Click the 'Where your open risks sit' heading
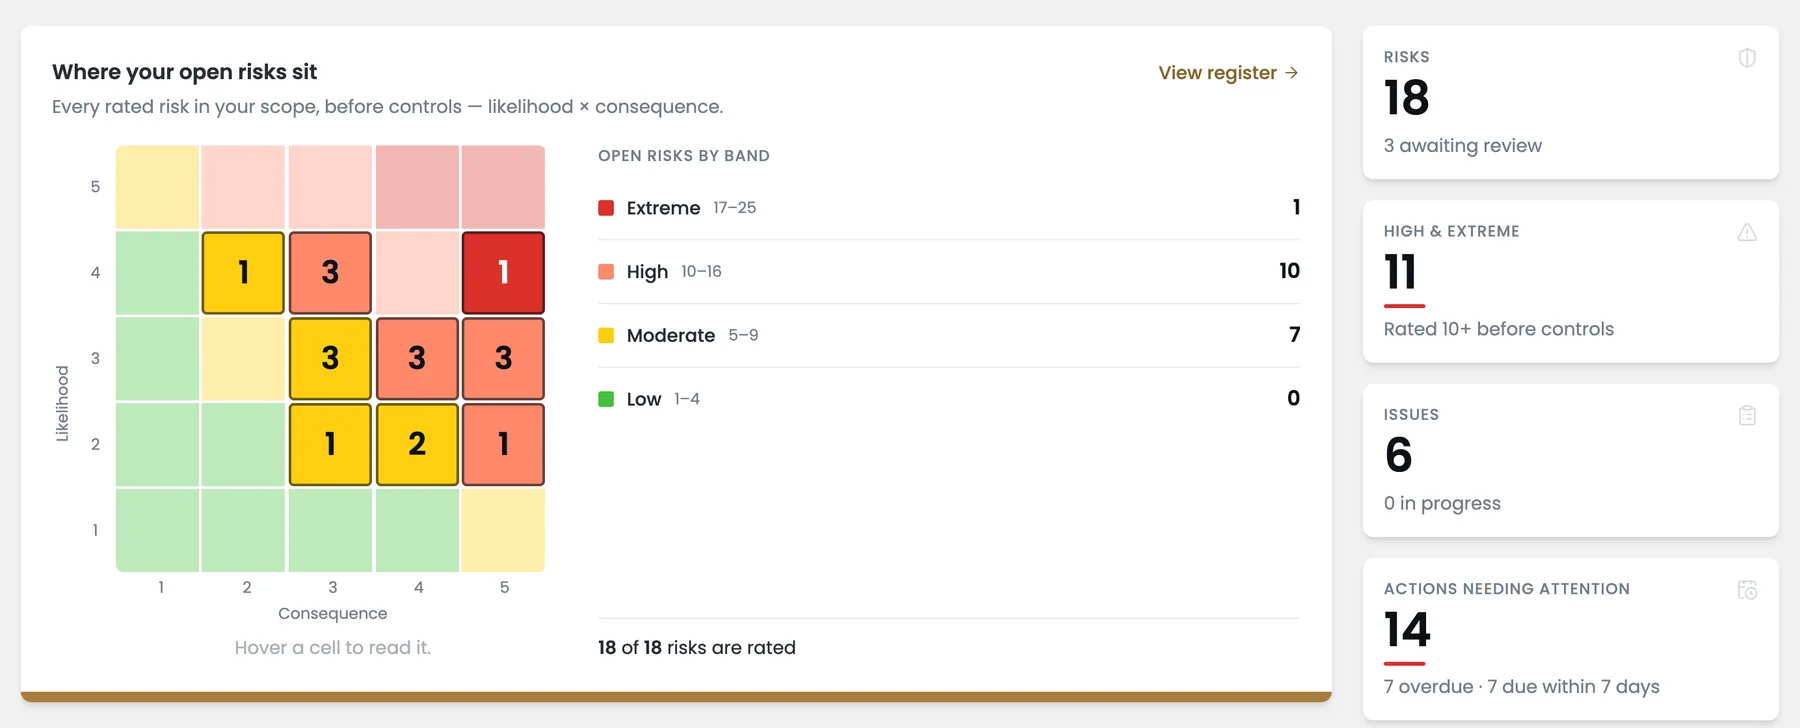 [x=184, y=72]
